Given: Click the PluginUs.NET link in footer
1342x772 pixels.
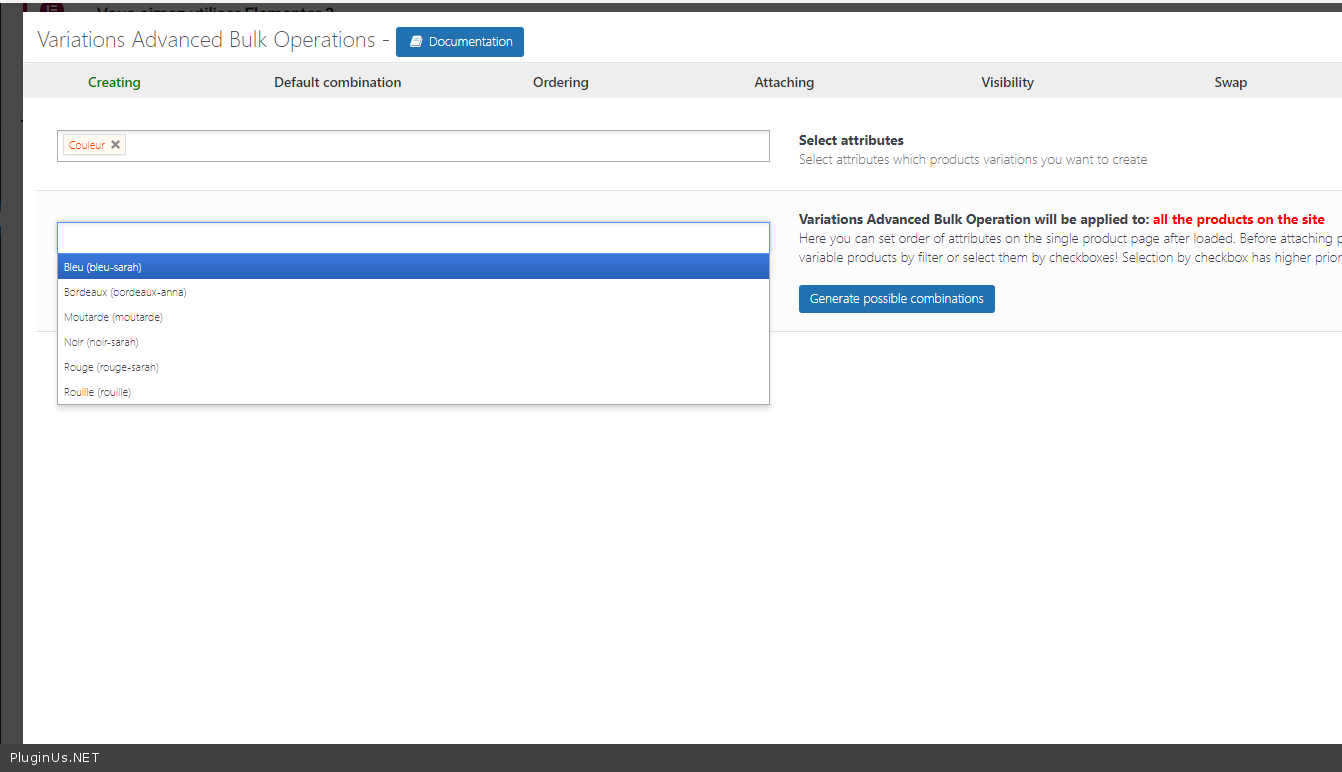Looking at the screenshot, I should [54, 758].
